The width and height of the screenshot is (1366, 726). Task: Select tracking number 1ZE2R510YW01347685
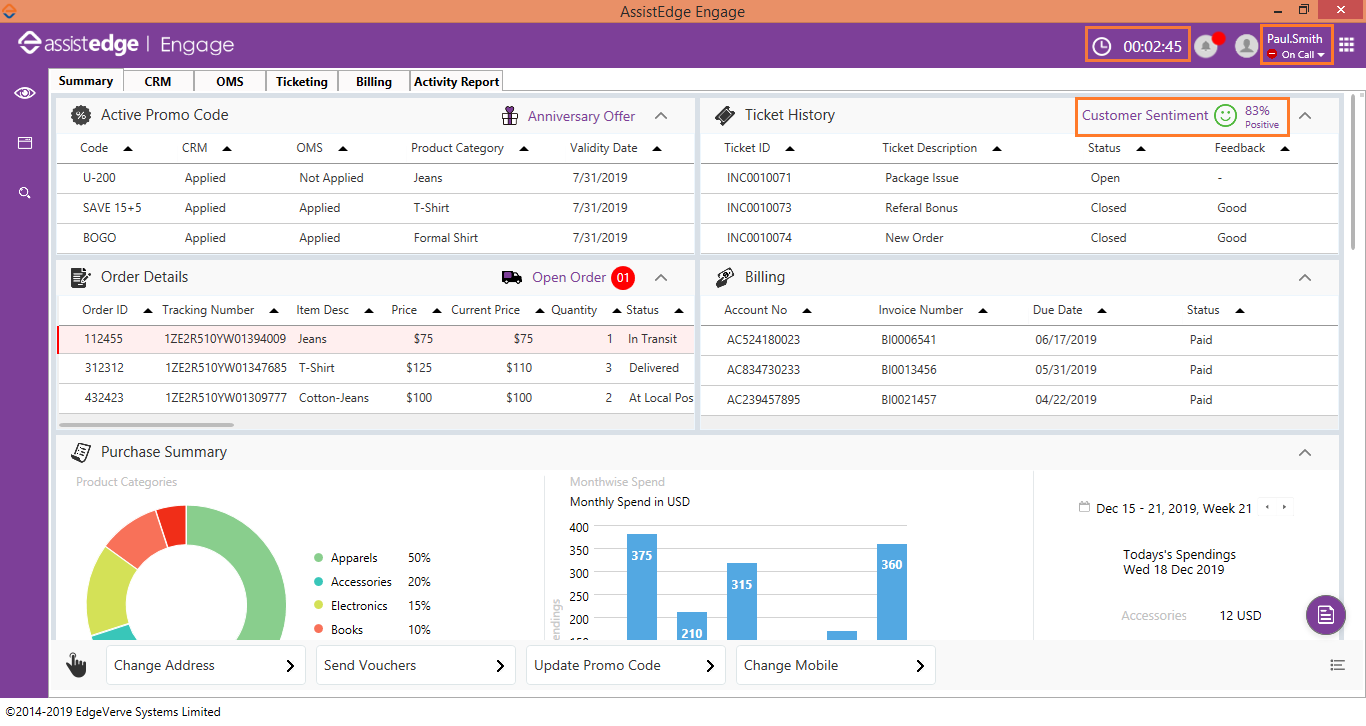[x=226, y=368]
